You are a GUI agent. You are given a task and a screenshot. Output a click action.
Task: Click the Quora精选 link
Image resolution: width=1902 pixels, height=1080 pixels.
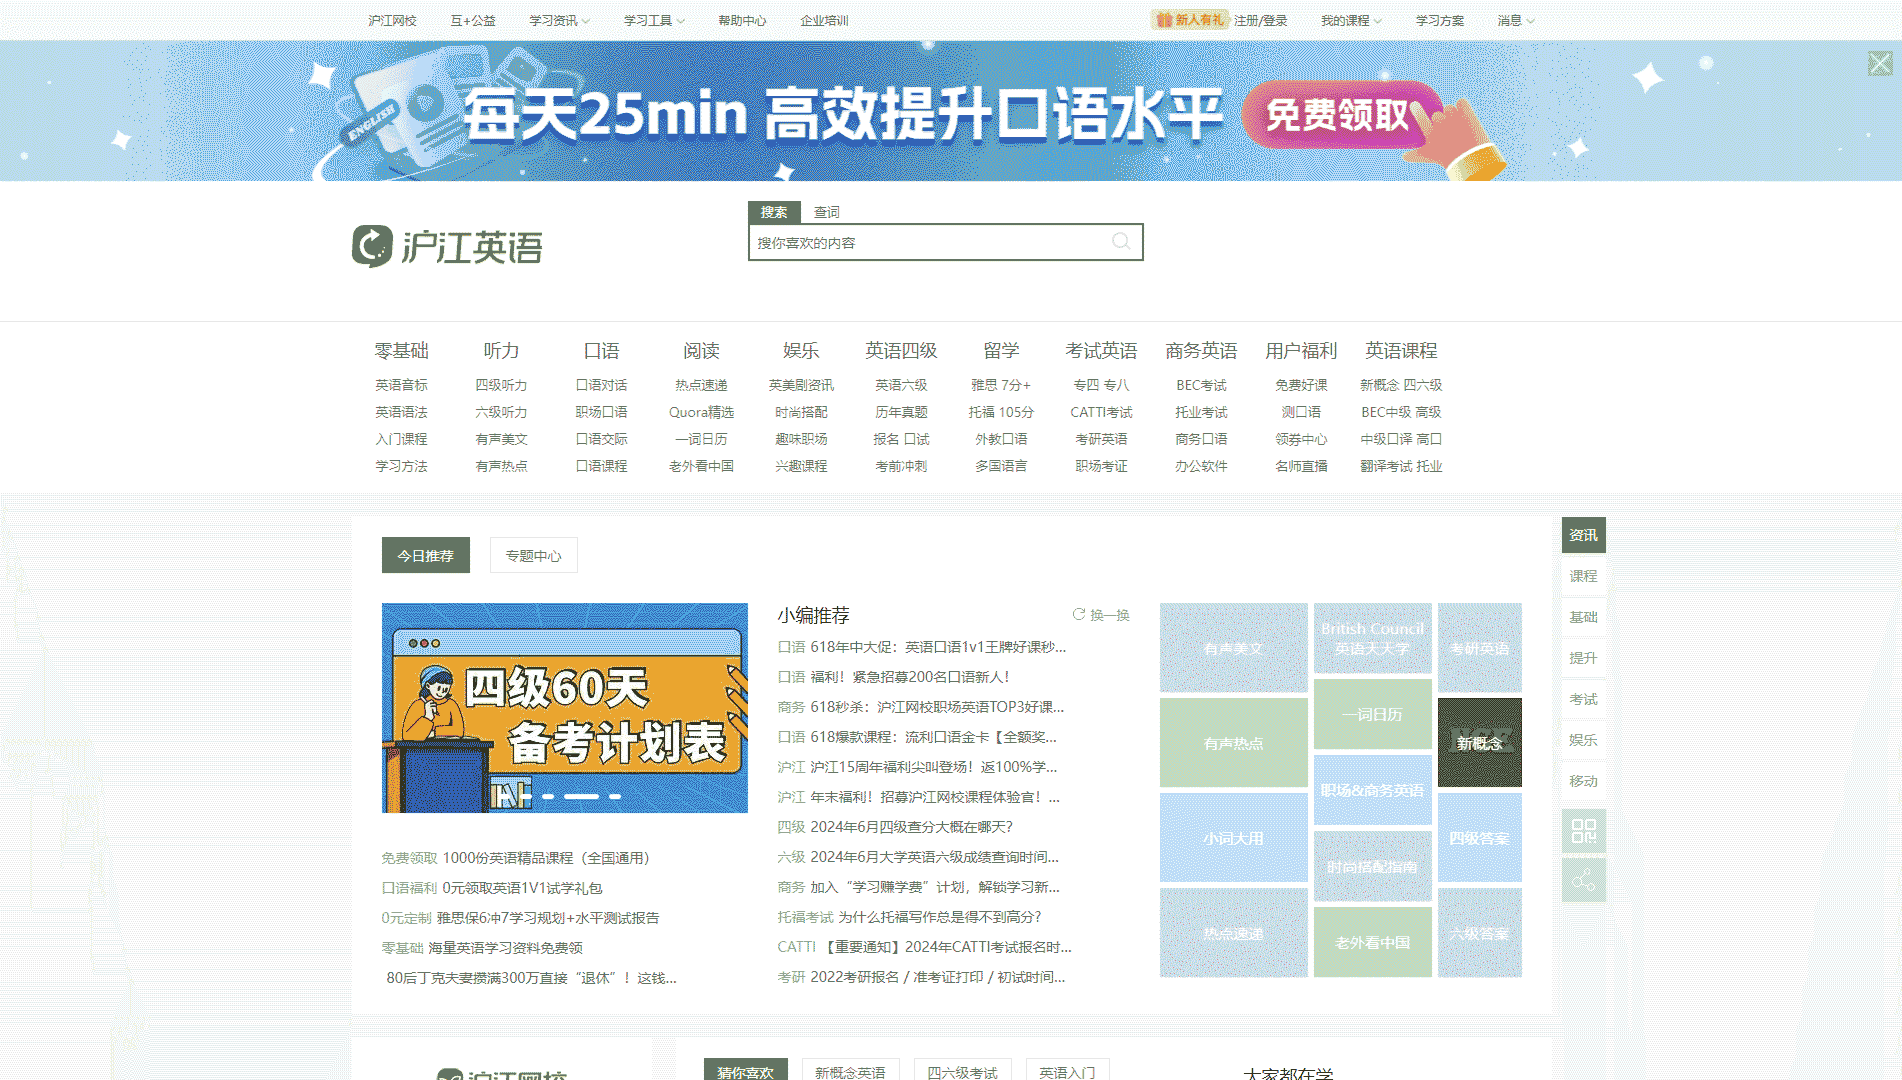coord(701,412)
